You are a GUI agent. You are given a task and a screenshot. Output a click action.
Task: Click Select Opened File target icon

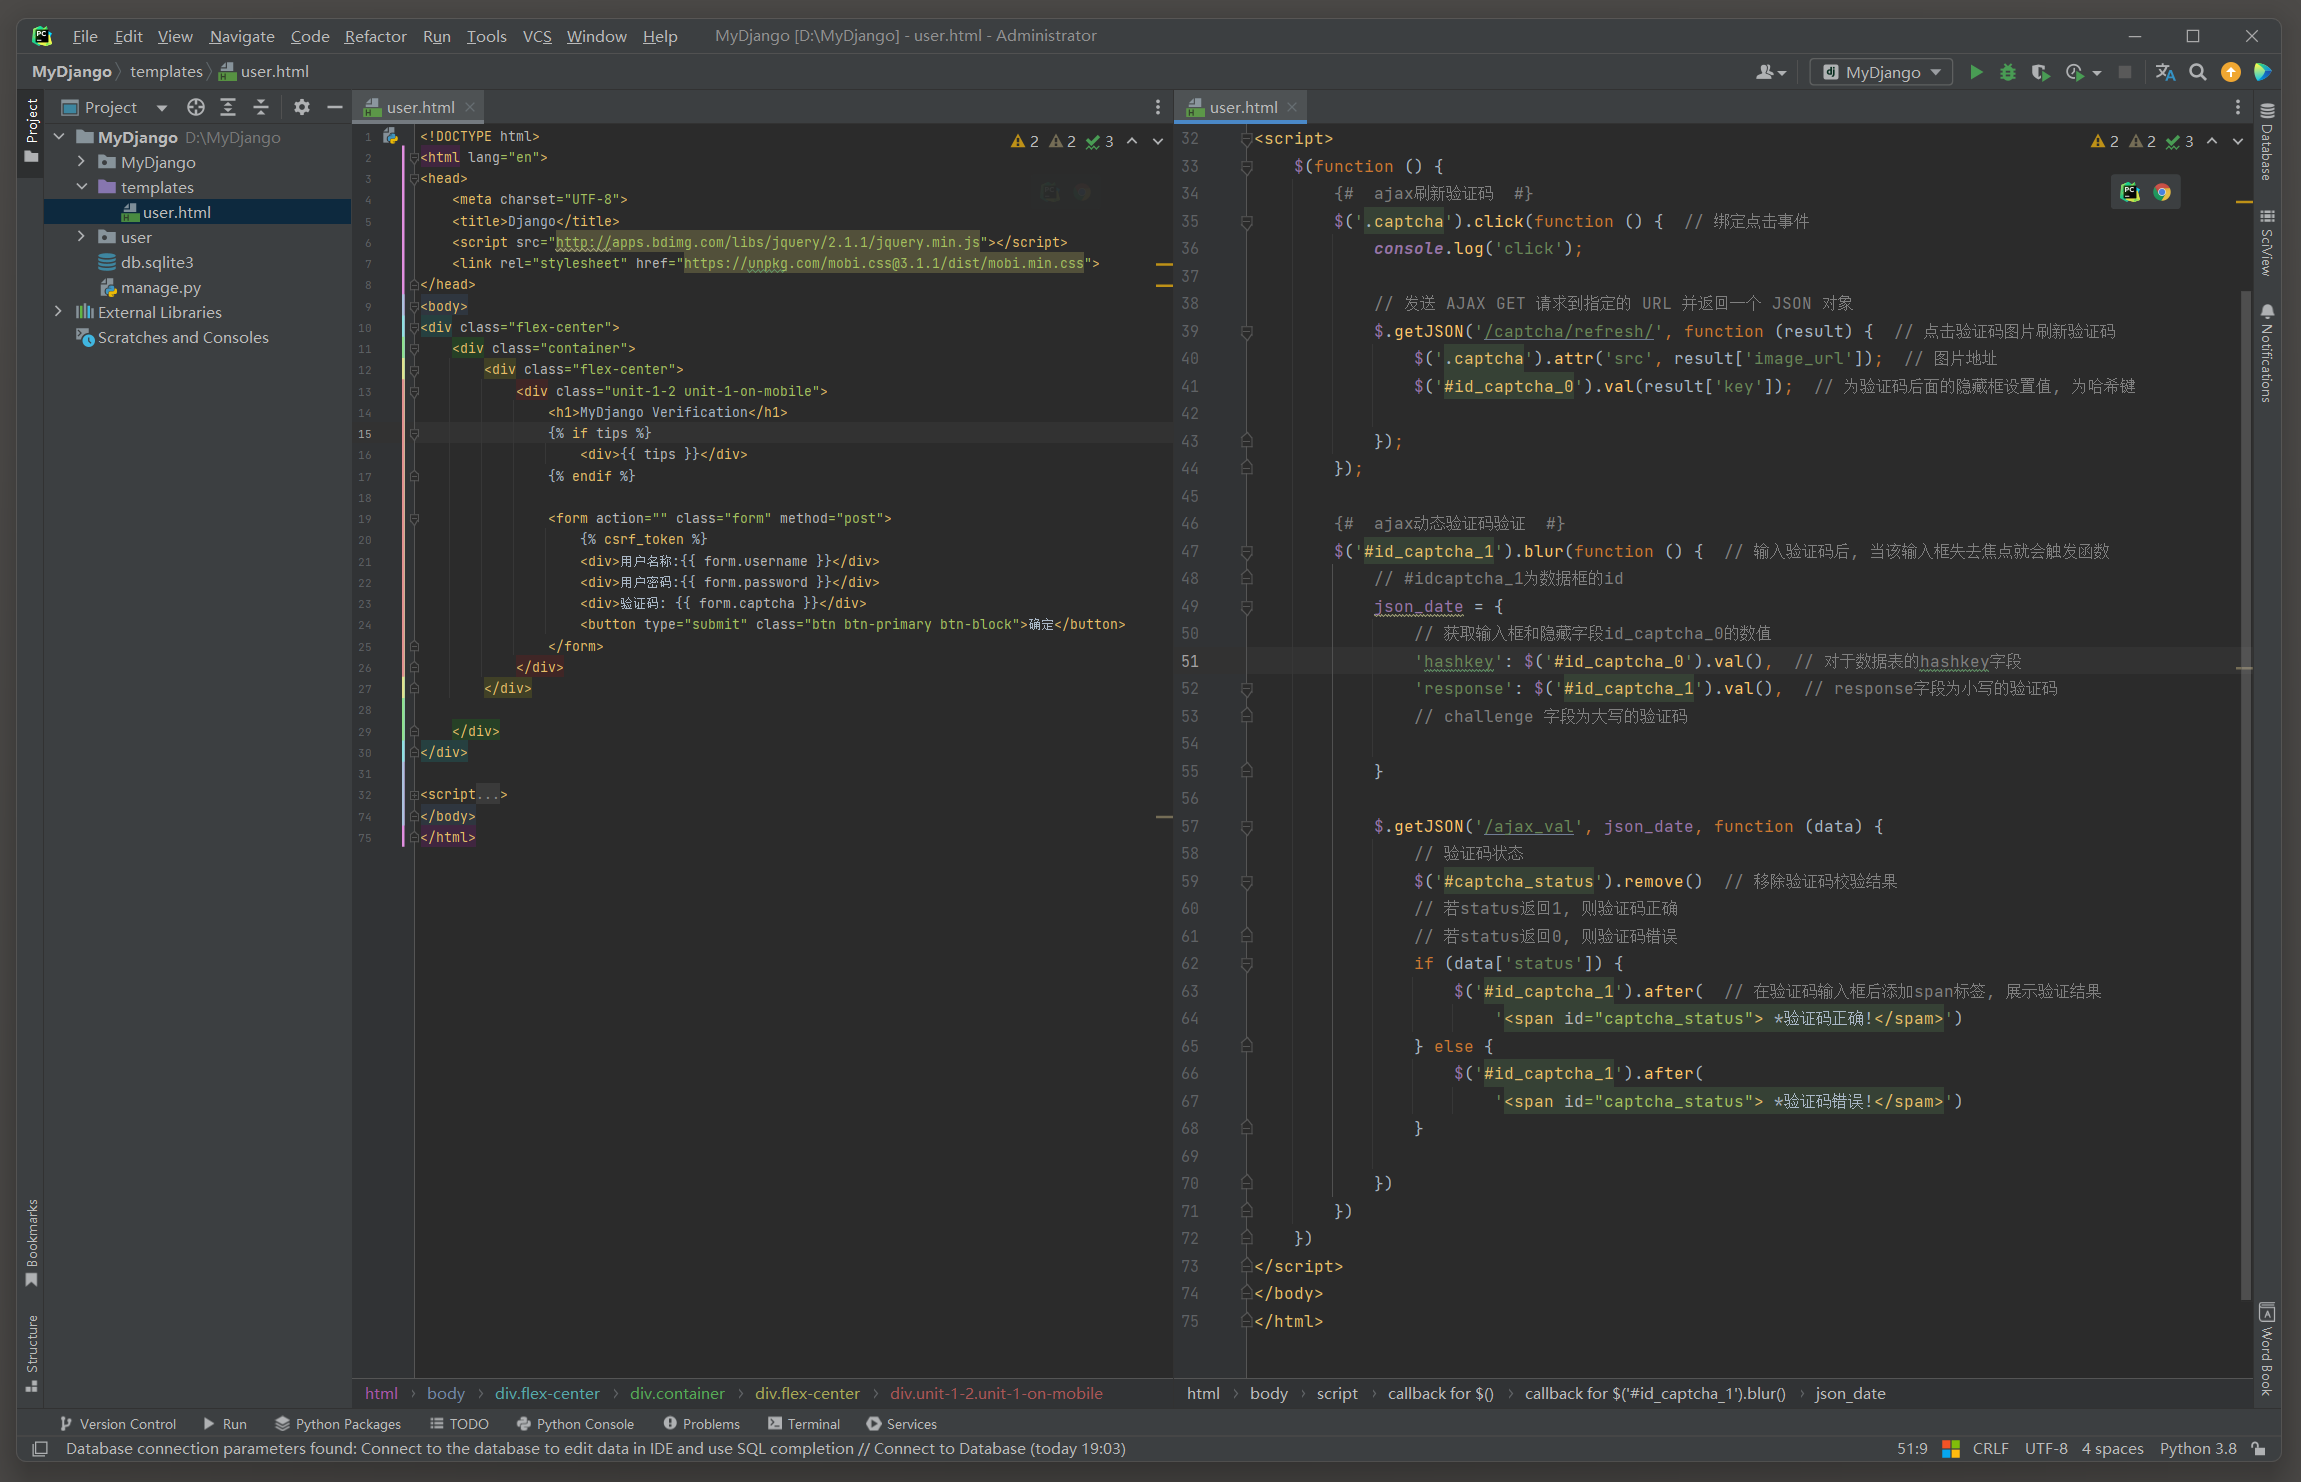[196, 107]
